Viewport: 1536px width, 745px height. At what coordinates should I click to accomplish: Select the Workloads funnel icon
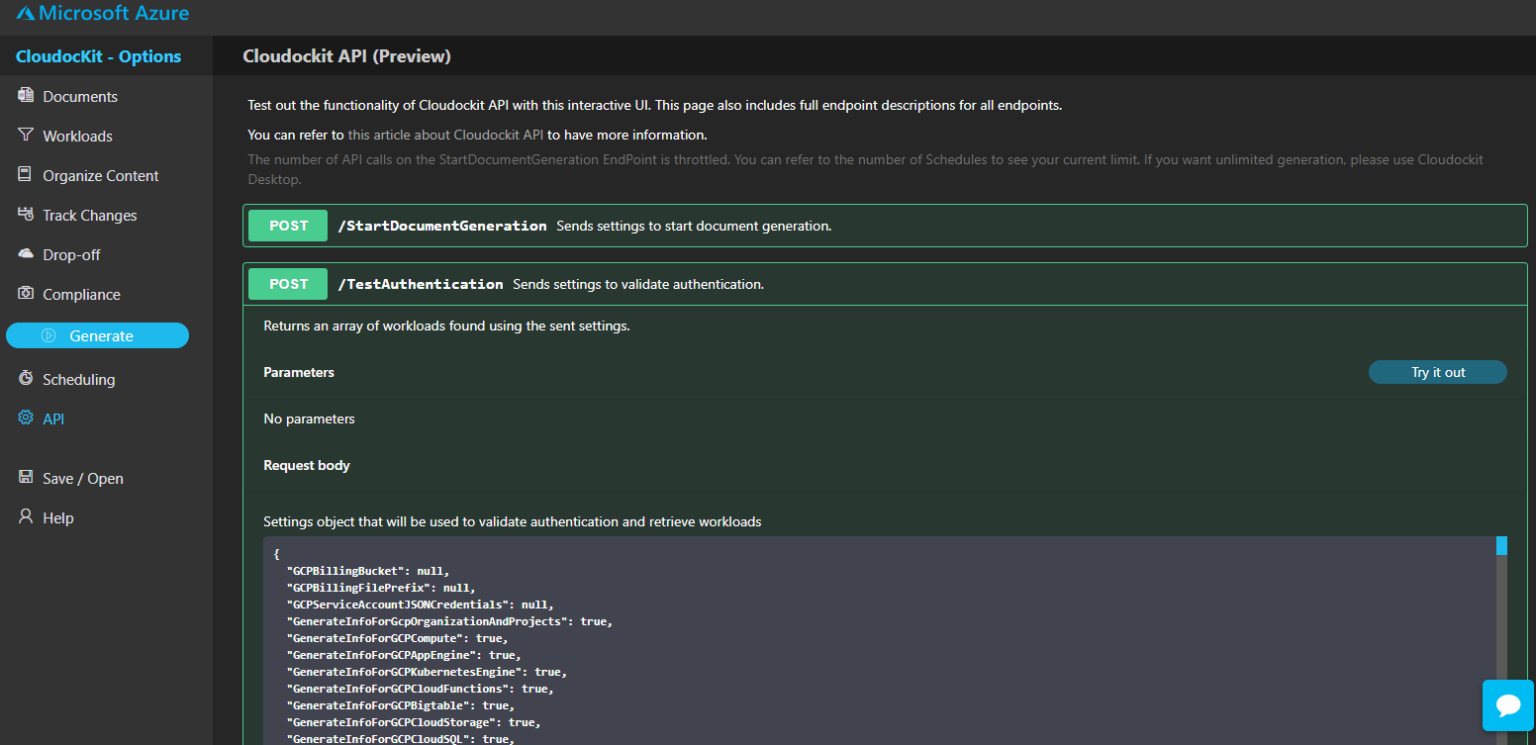tap(25, 135)
